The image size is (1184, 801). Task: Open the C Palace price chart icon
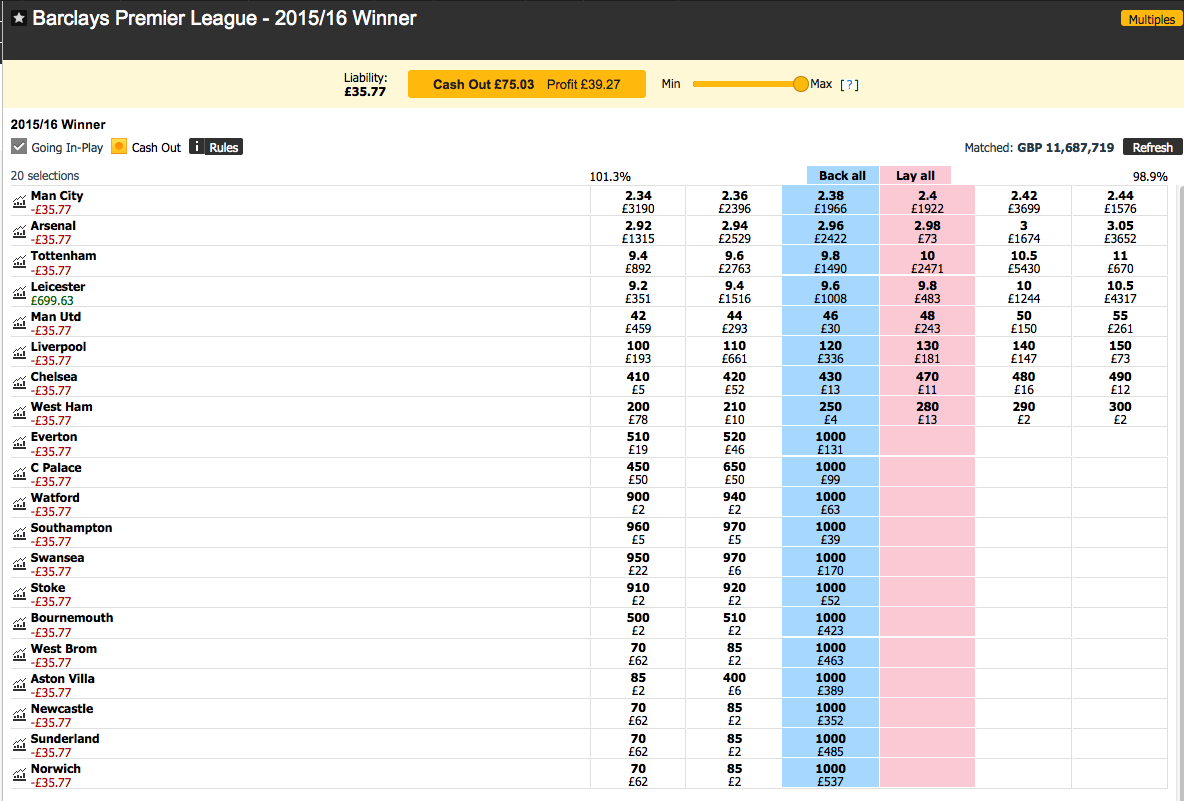pyautogui.click(x=19, y=473)
